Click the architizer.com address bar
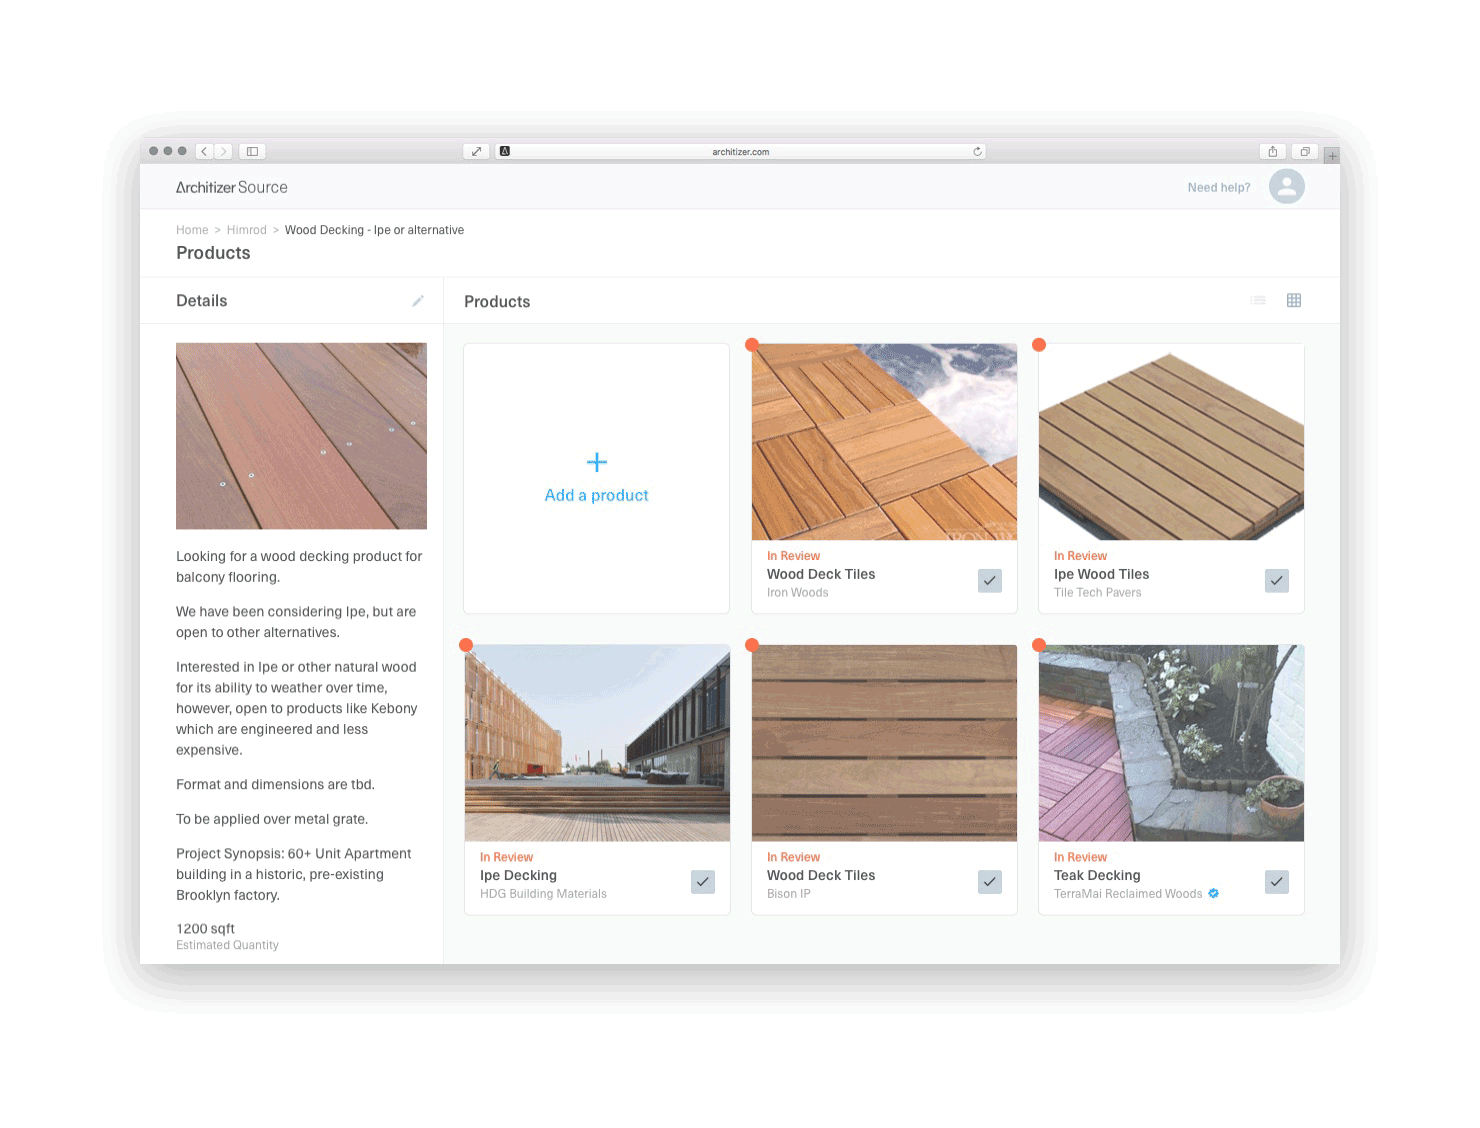Screen dimensions: 1480x1128 (741, 151)
